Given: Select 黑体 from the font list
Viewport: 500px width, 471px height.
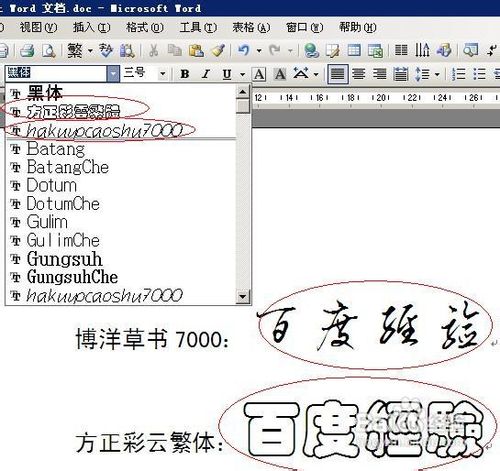Looking at the screenshot, I should (x=121, y=93).
